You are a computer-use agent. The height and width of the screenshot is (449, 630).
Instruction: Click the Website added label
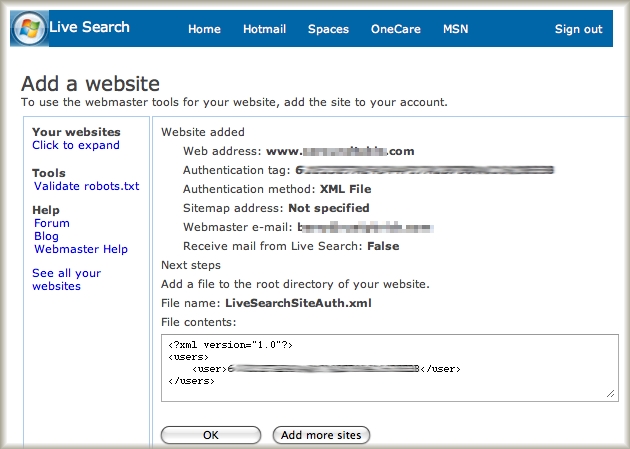203,132
